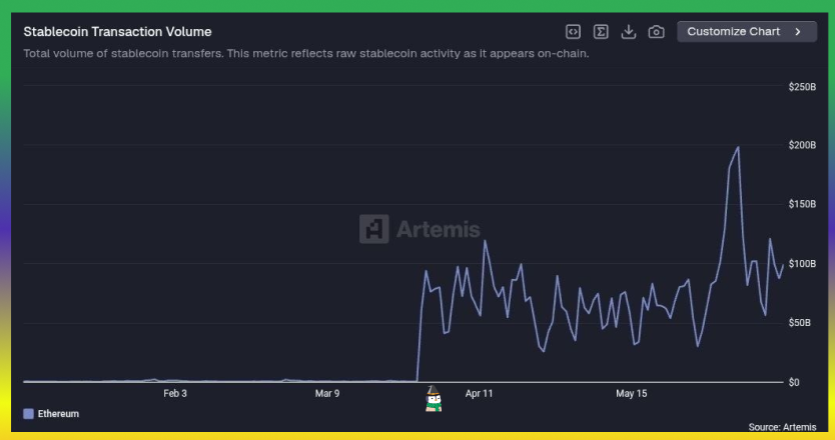Click the $50B axis label
The image size is (835, 440).
coord(799,322)
